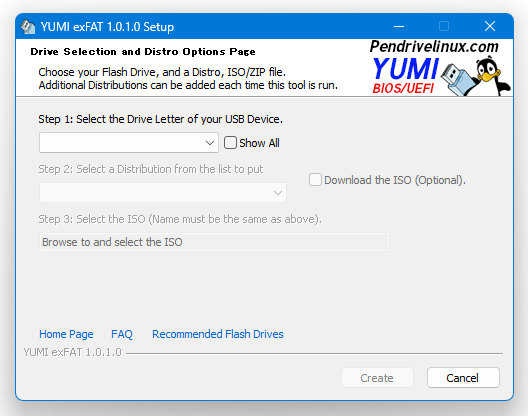Open the FAQ link
528x416 pixels.
pos(122,334)
